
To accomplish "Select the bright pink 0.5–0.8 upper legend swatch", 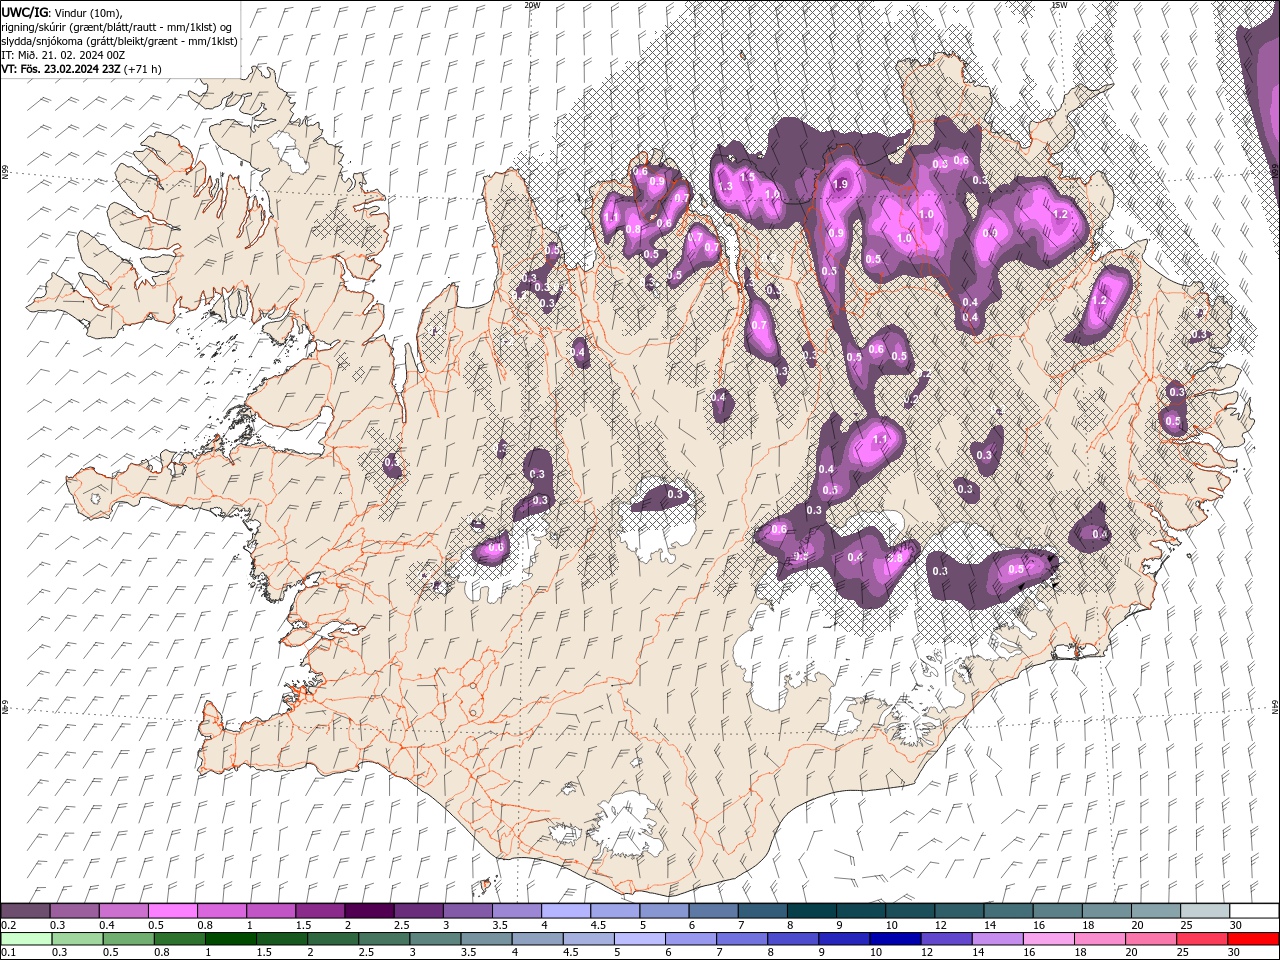I will pyautogui.click(x=173, y=911).
